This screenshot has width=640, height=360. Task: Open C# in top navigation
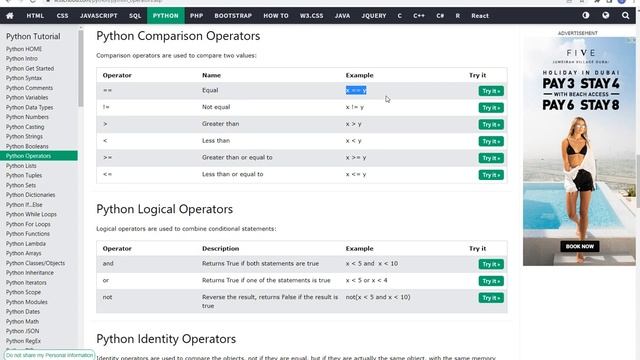pos(440,16)
